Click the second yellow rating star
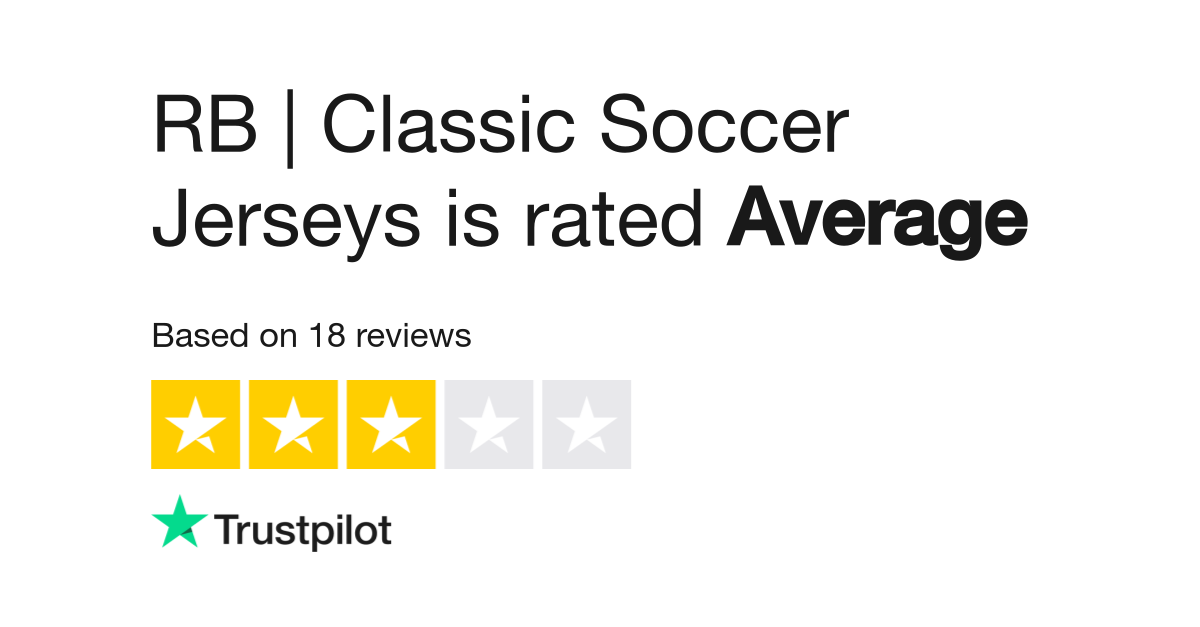 coord(293,424)
